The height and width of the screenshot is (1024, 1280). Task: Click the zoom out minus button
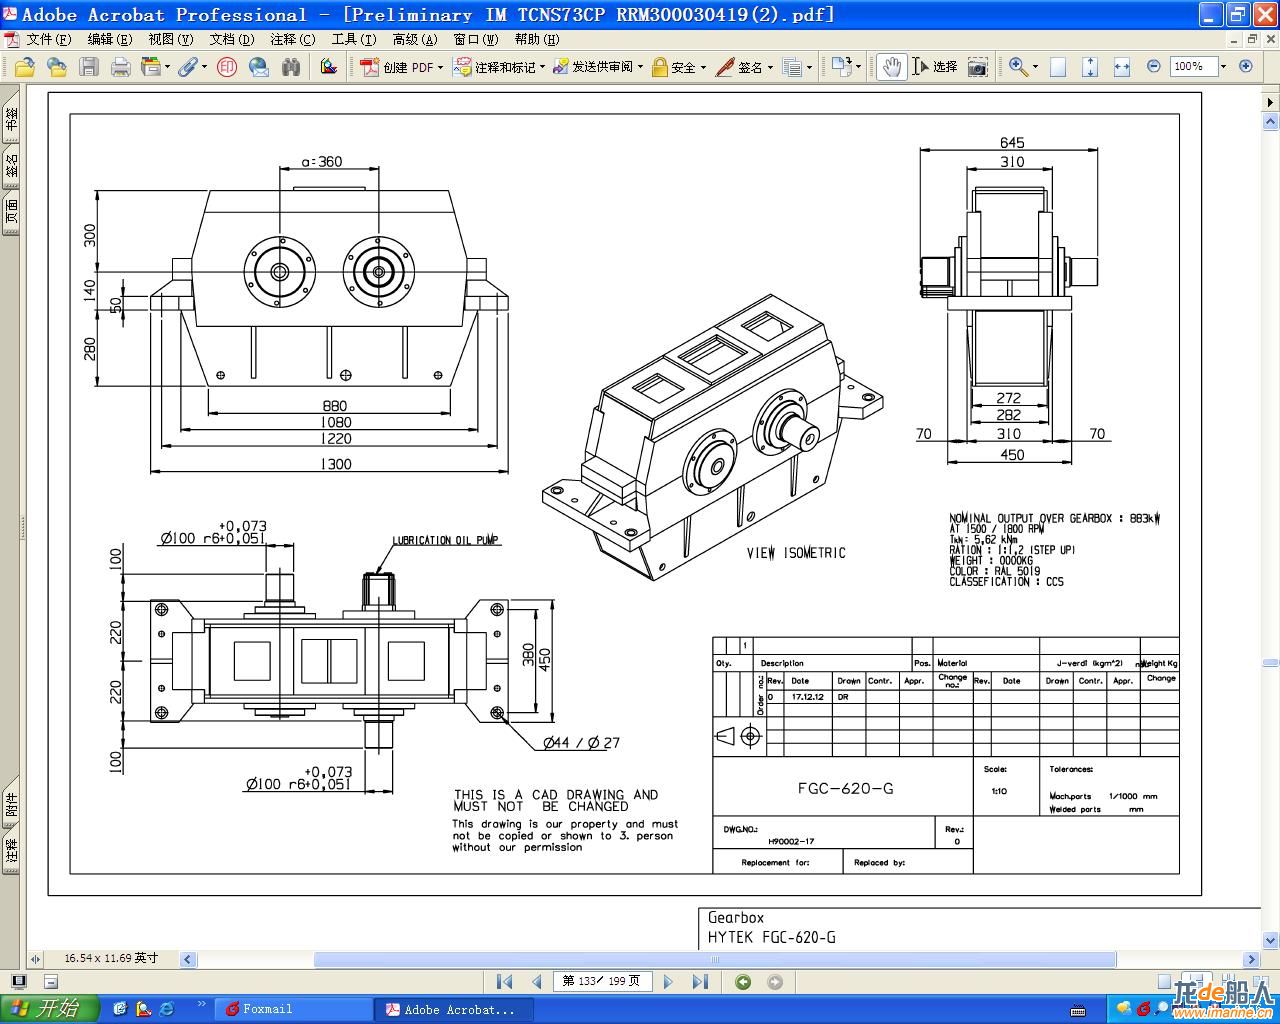click(1153, 66)
